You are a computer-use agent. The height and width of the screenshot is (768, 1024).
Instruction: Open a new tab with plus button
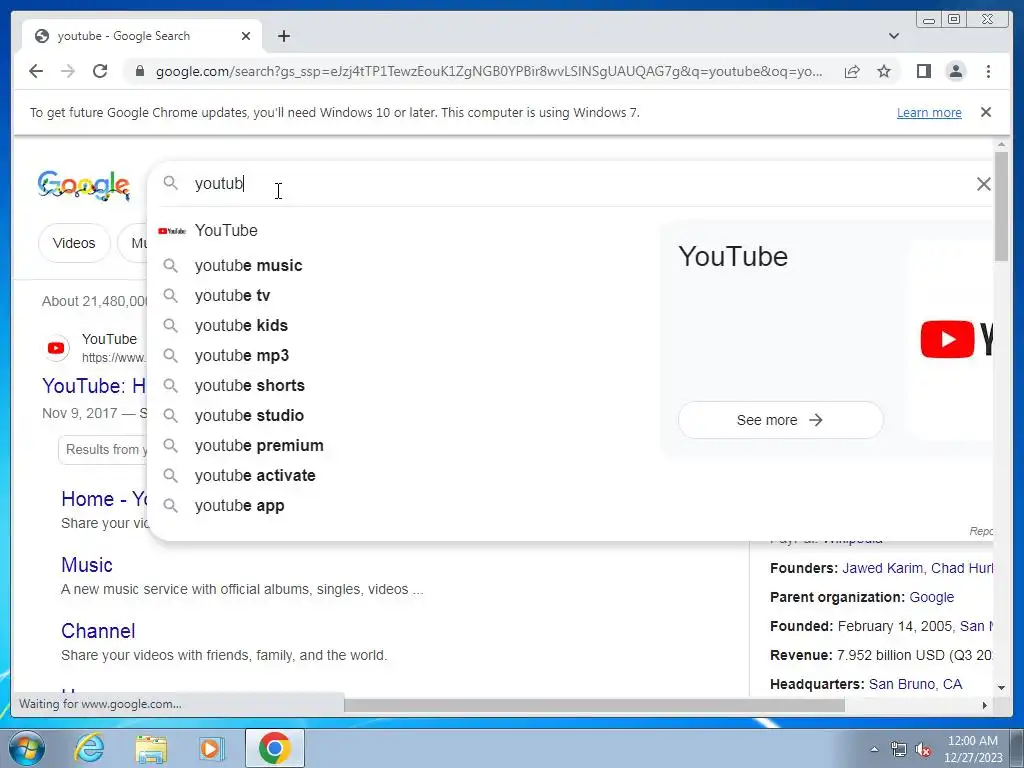pos(283,36)
